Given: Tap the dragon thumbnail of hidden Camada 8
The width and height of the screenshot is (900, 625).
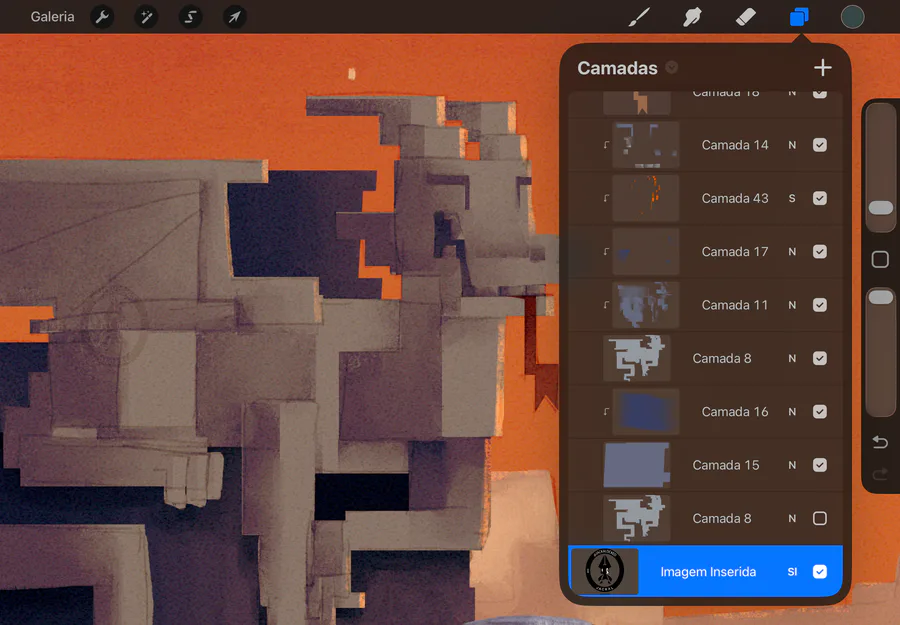Looking at the screenshot, I should click(637, 519).
